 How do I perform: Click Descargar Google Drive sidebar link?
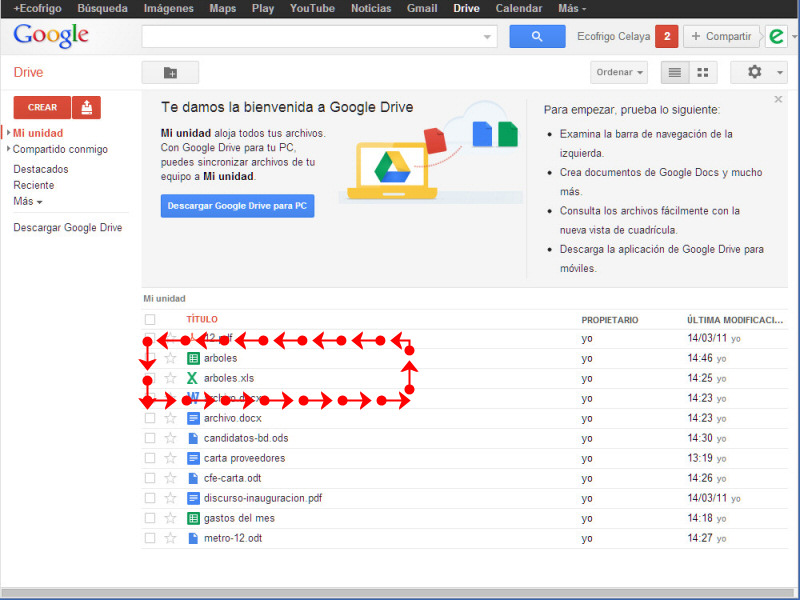(68, 228)
